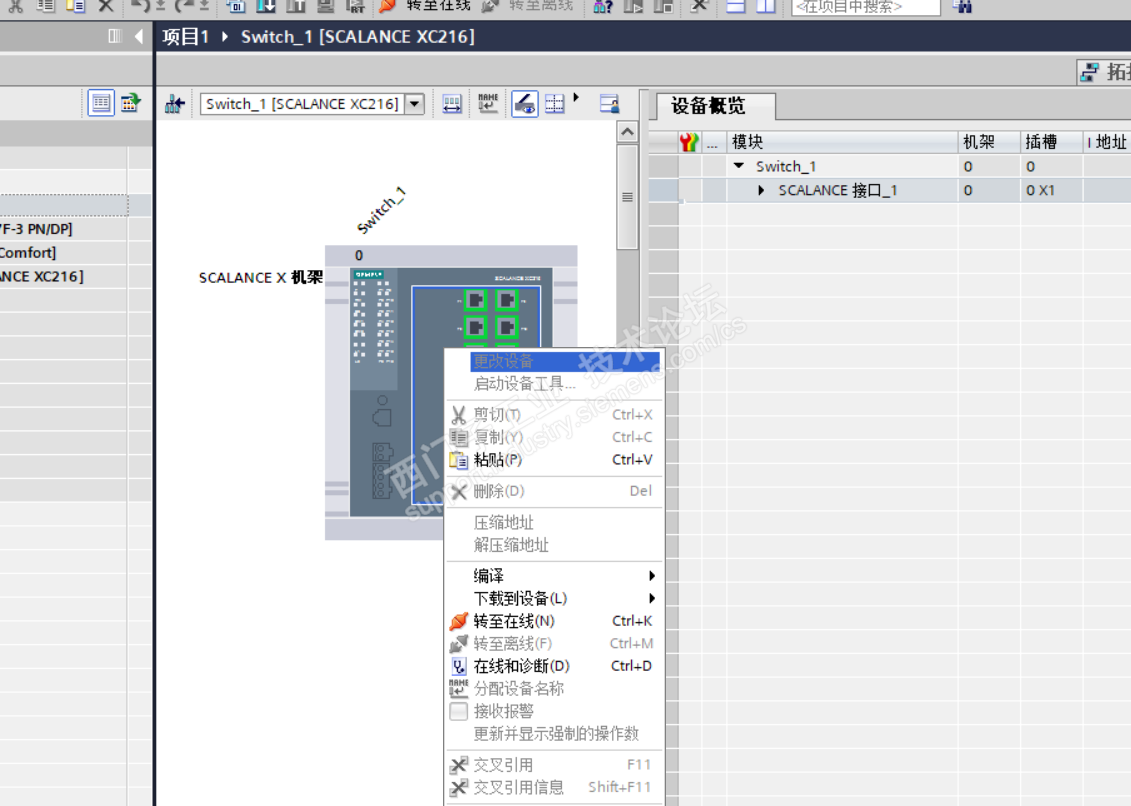This screenshot has height=806, width=1131.
Task: Click the project tree panel layout icon
Action: 115,36
